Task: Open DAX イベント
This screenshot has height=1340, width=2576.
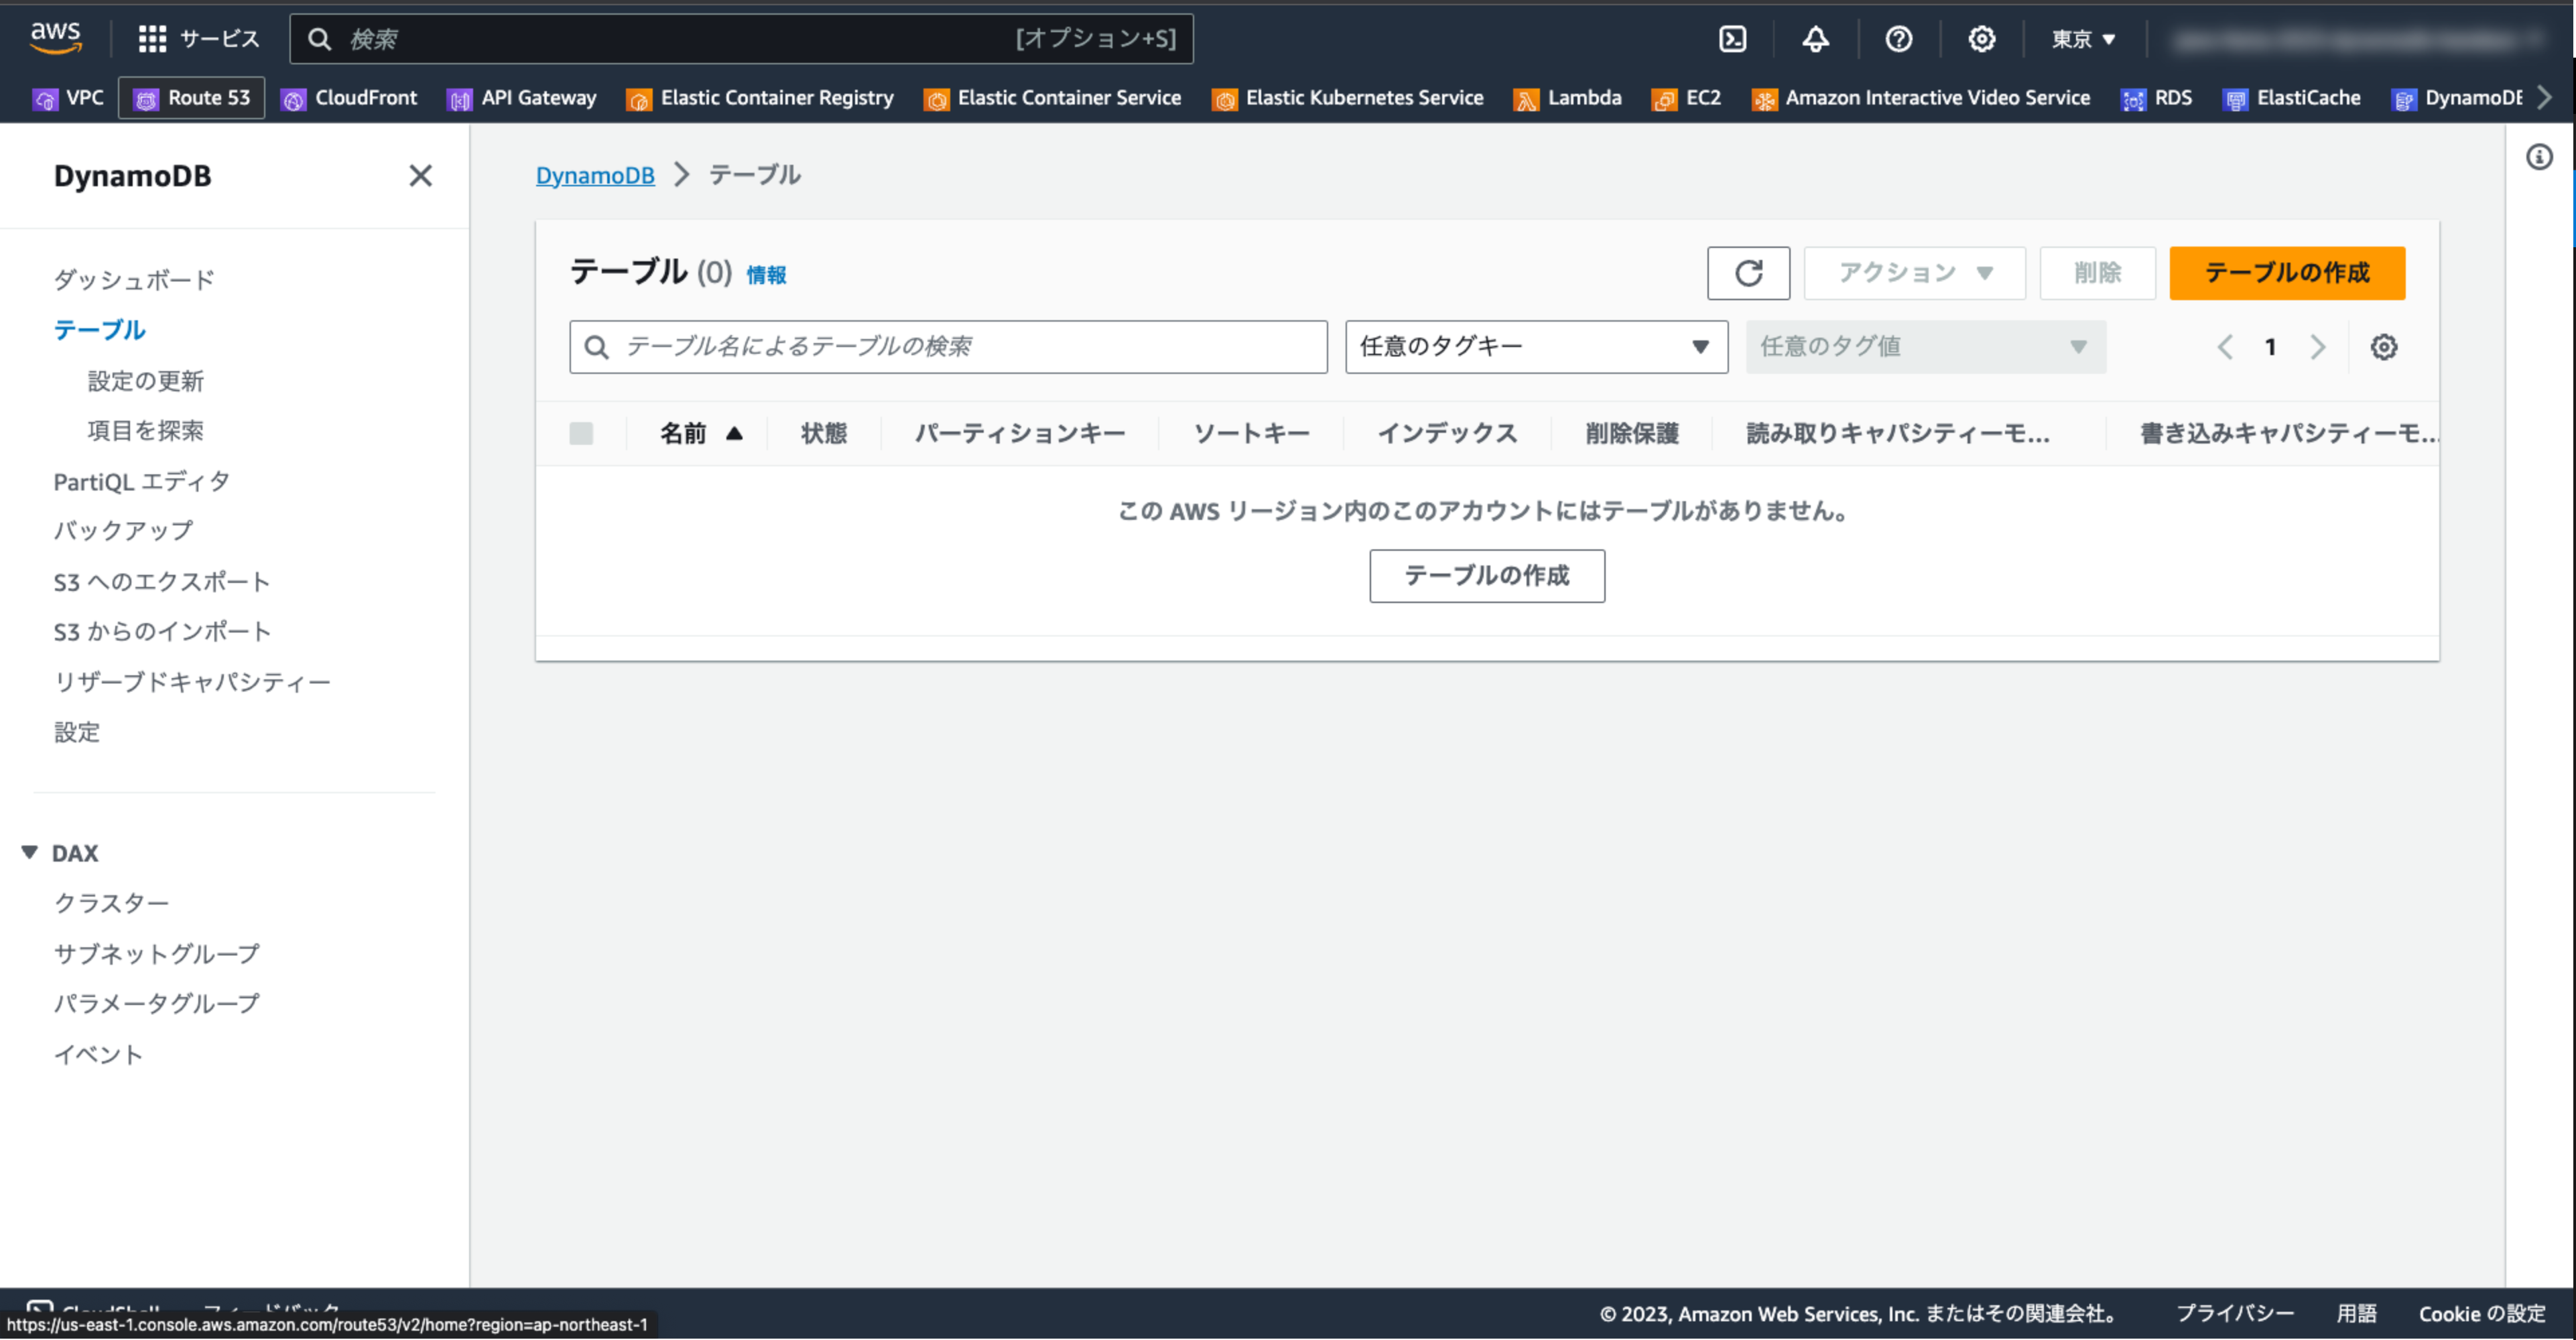Action: pos(98,1055)
